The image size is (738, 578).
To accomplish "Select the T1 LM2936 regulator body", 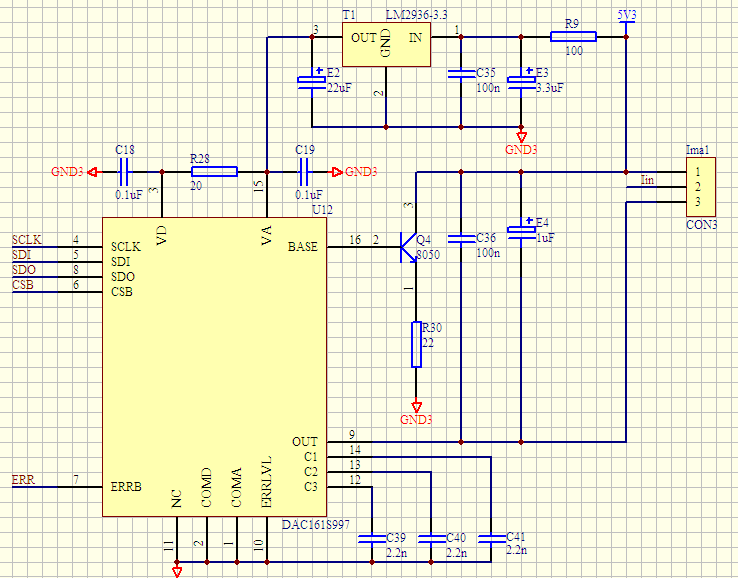I will pyautogui.click(x=386, y=44).
